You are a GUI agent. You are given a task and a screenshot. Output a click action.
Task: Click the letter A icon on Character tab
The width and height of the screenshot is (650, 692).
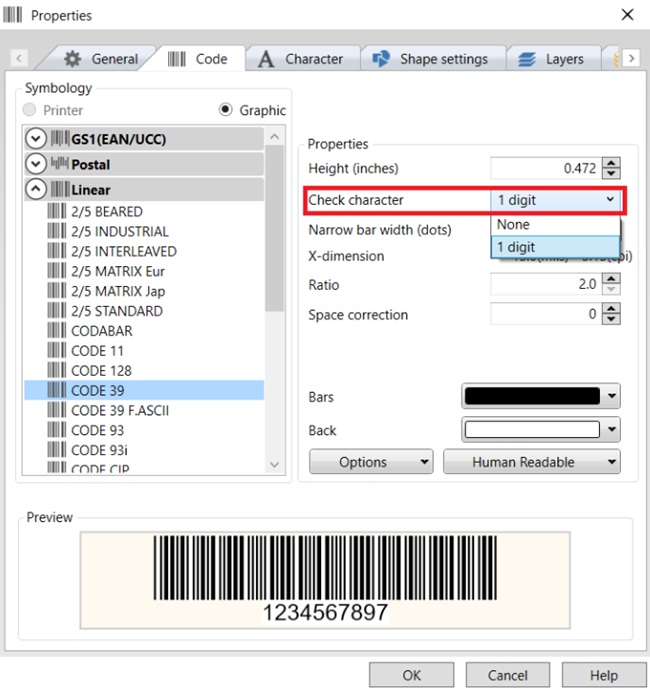pyautogui.click(x=266, y=59)
